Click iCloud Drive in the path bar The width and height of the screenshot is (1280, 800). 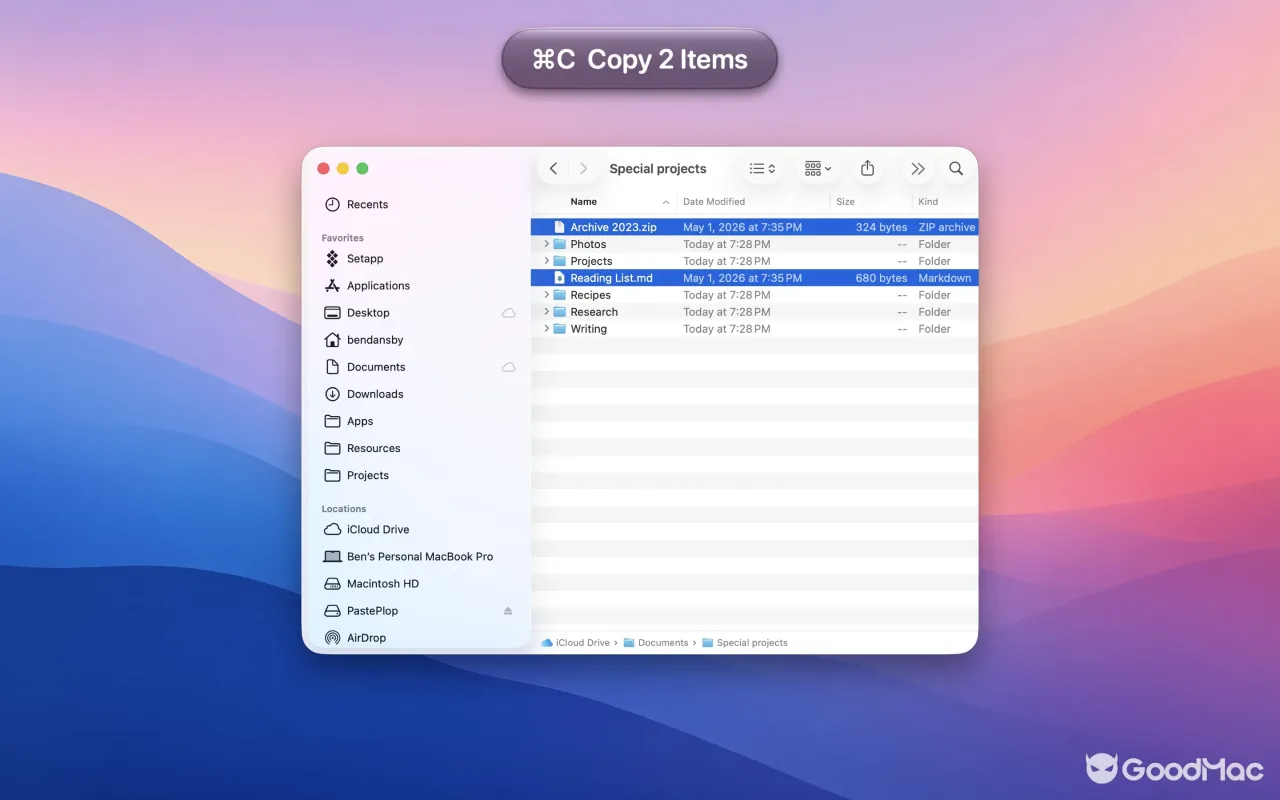[575, 643]
